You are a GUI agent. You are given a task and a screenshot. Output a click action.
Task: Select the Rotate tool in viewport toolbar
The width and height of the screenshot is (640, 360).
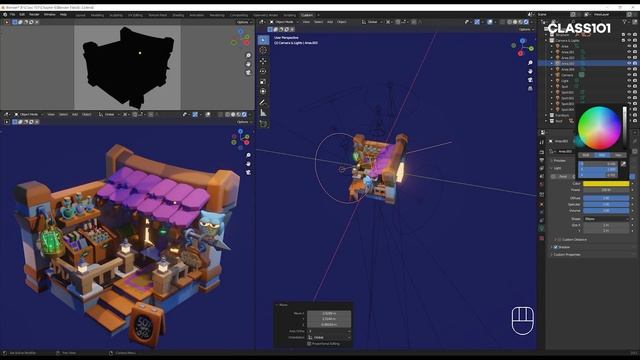click(263, 71)
